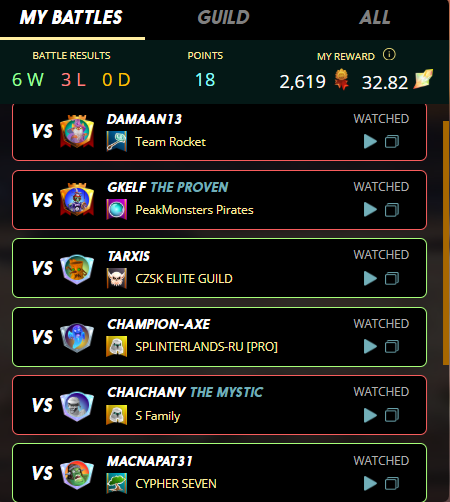This screenshot has width=450, height=502.
Task: Open battle details icon for CHAMPION-AXE match
Action: (392, 346)
